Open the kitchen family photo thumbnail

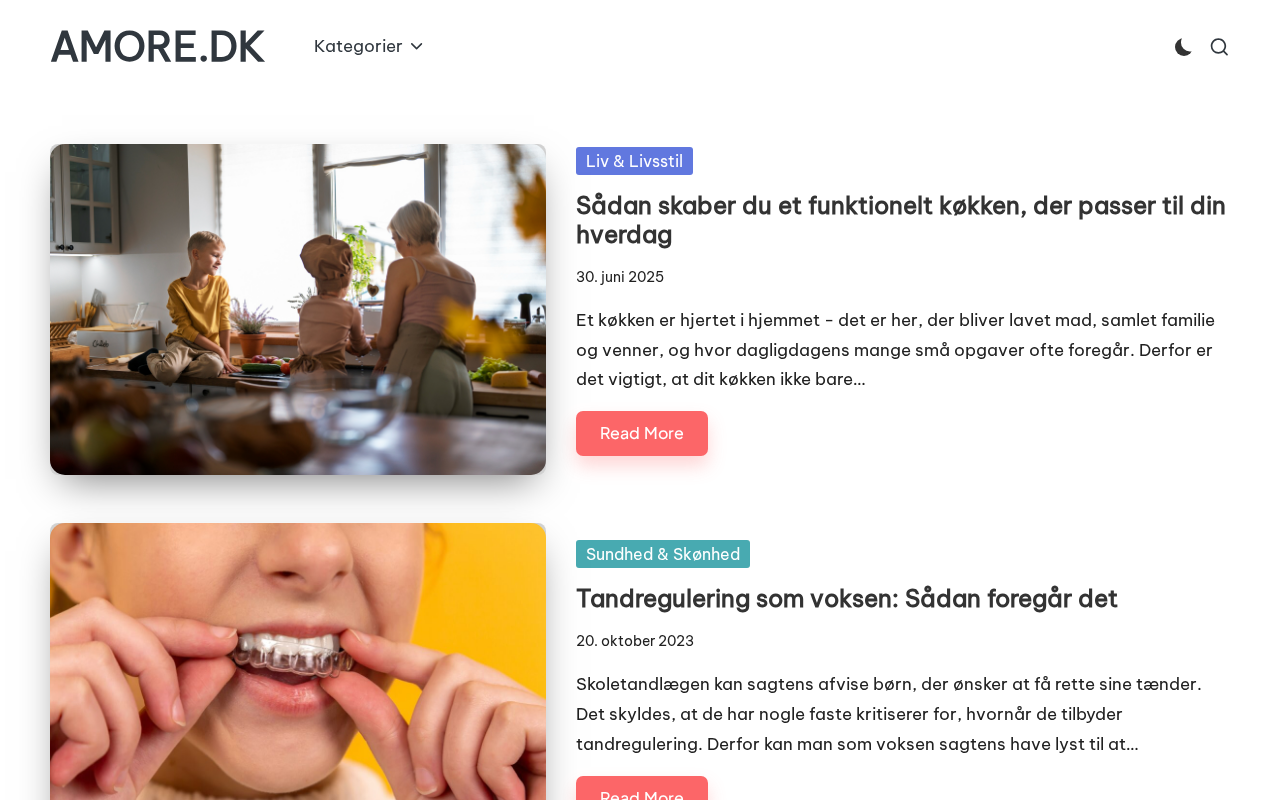[x=298, y=309]
